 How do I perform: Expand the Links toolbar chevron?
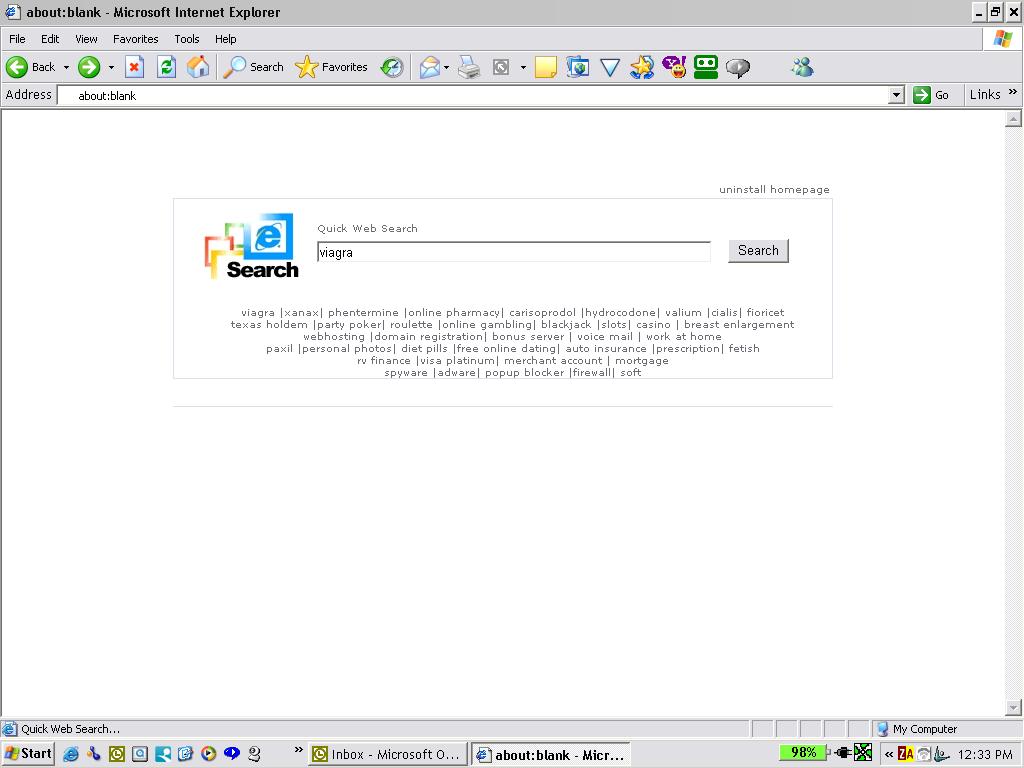pyautogui.click(x=1012, y=93)
